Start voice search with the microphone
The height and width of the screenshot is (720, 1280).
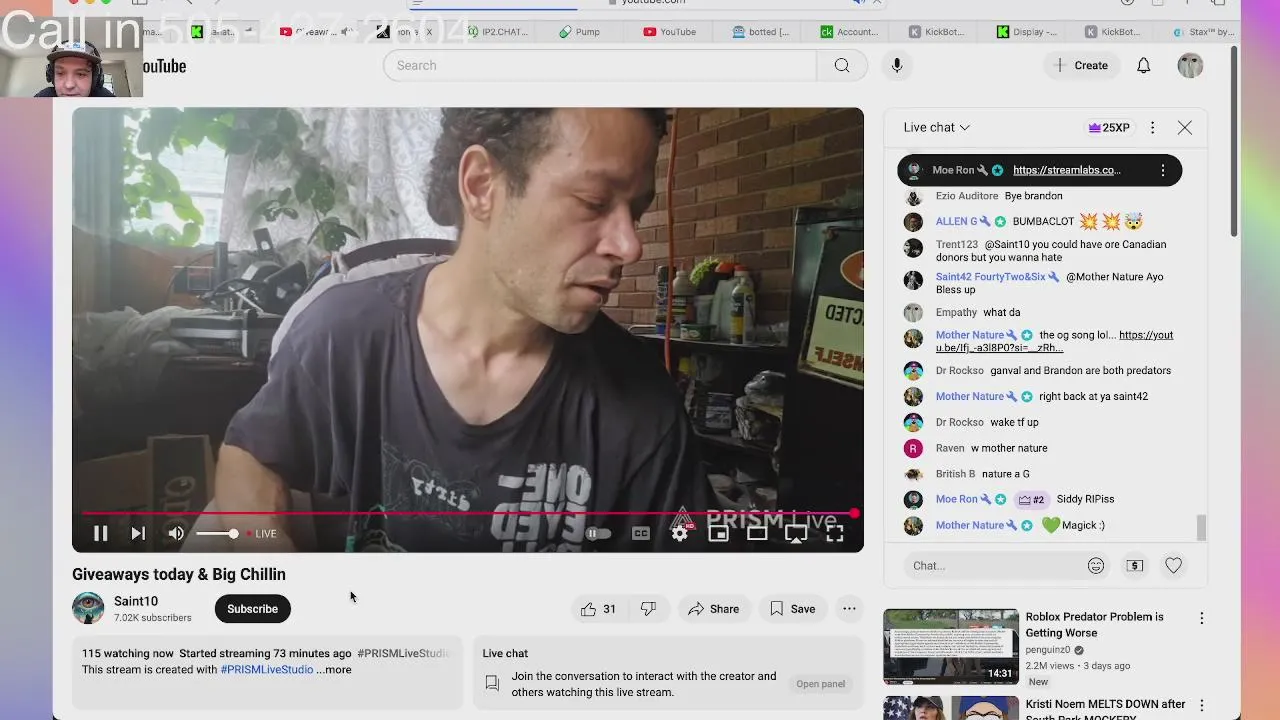(x=897, y=65)
